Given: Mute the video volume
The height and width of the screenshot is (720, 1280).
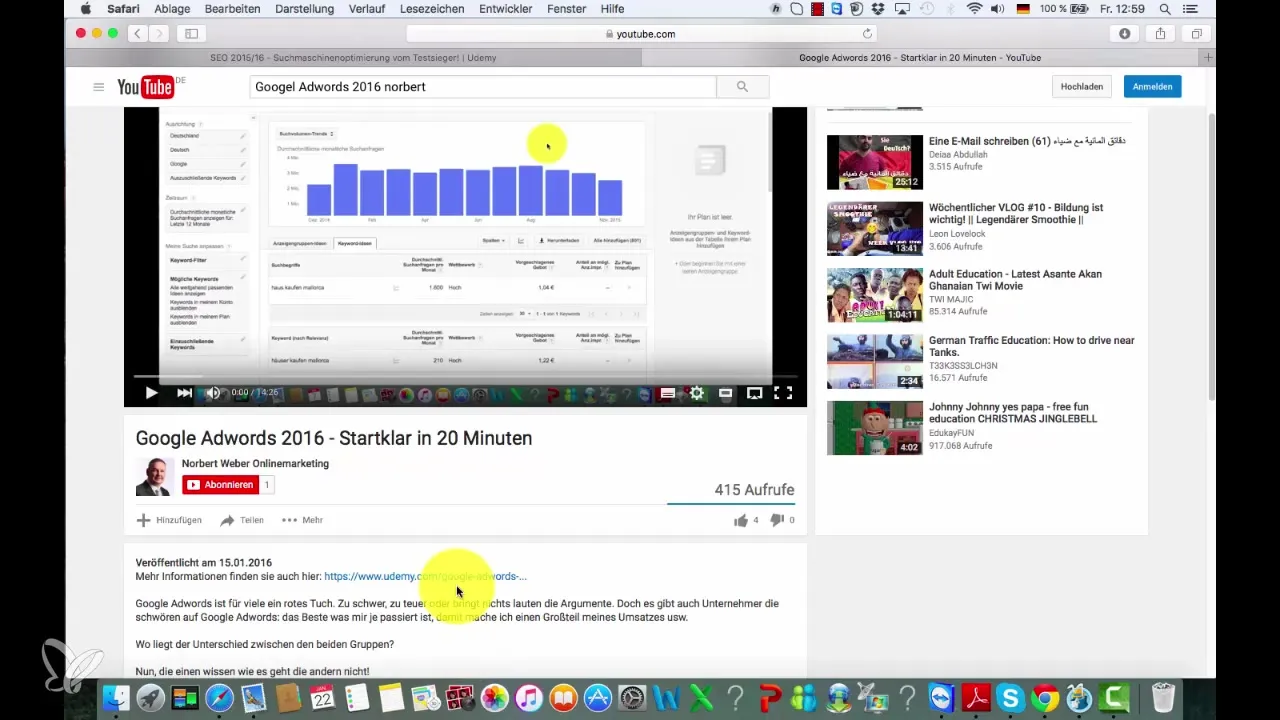Looking at the screenshot, I should pos(213,393).
